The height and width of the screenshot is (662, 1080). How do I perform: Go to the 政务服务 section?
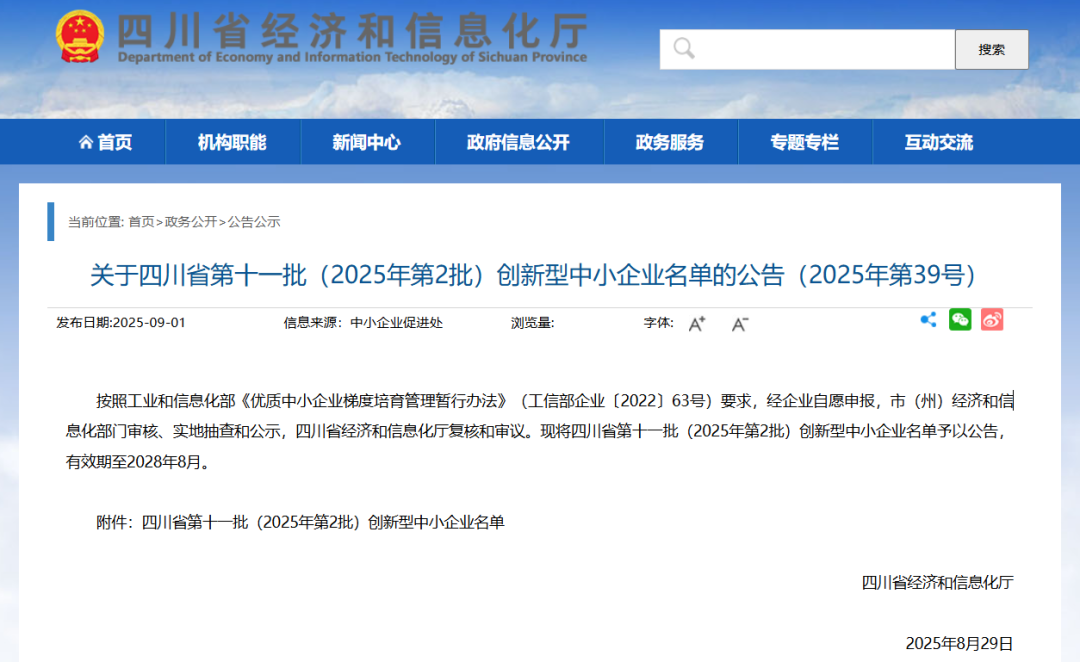point(670,142)
